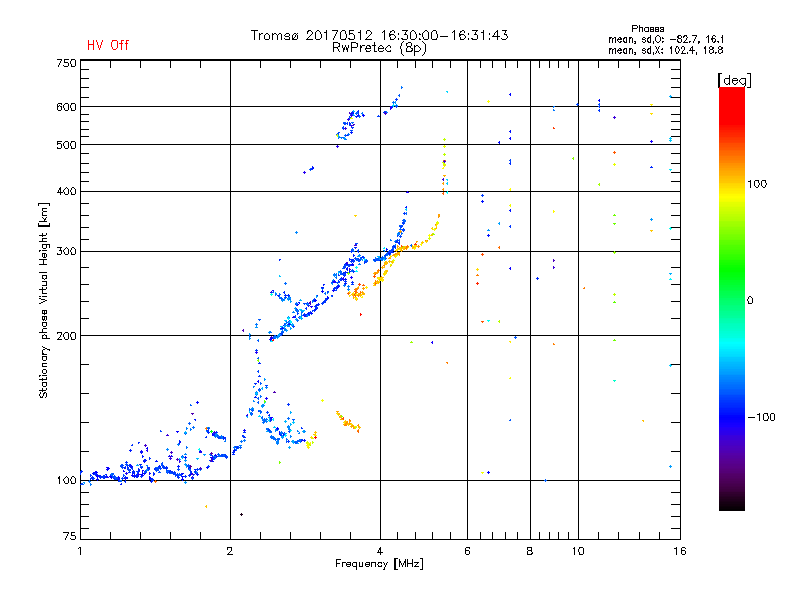Screen dimensions: 800x600
Task: Click the y-axis '500' label
Action: (x=66, y=145)
